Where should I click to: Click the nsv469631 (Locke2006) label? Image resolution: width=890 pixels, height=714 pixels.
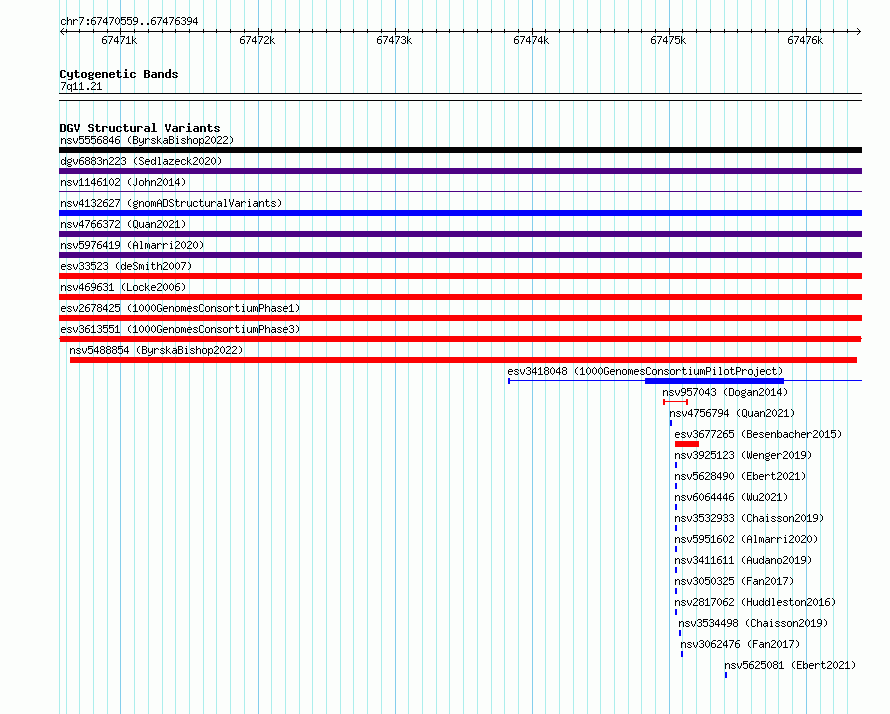coord(123,287)
